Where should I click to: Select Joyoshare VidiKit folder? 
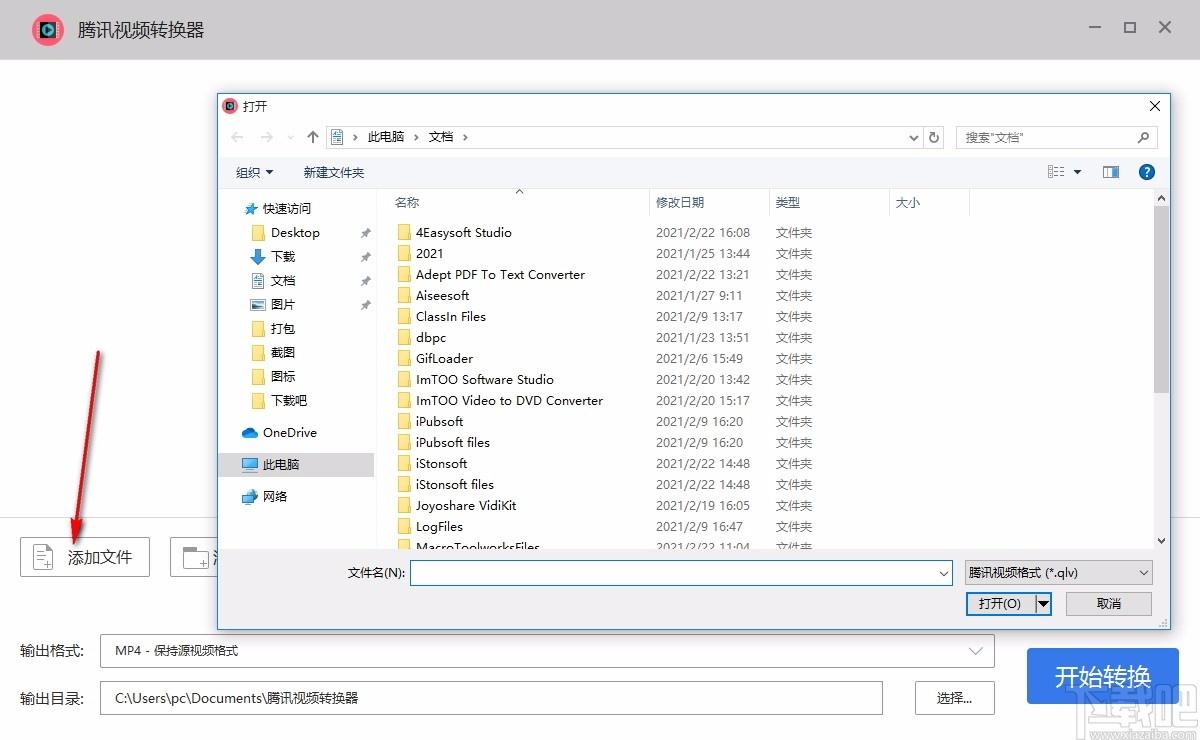[466, 505]
